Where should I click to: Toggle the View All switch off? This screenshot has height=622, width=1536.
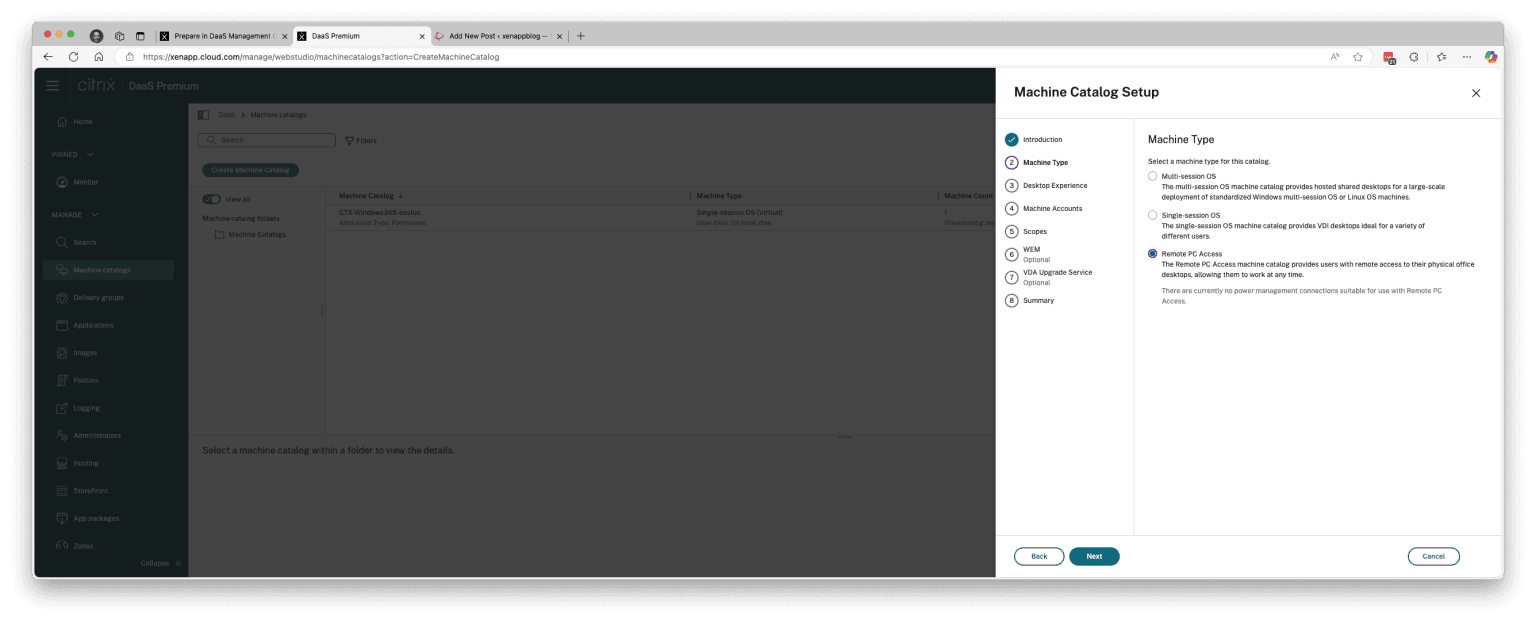pos(212,199)
